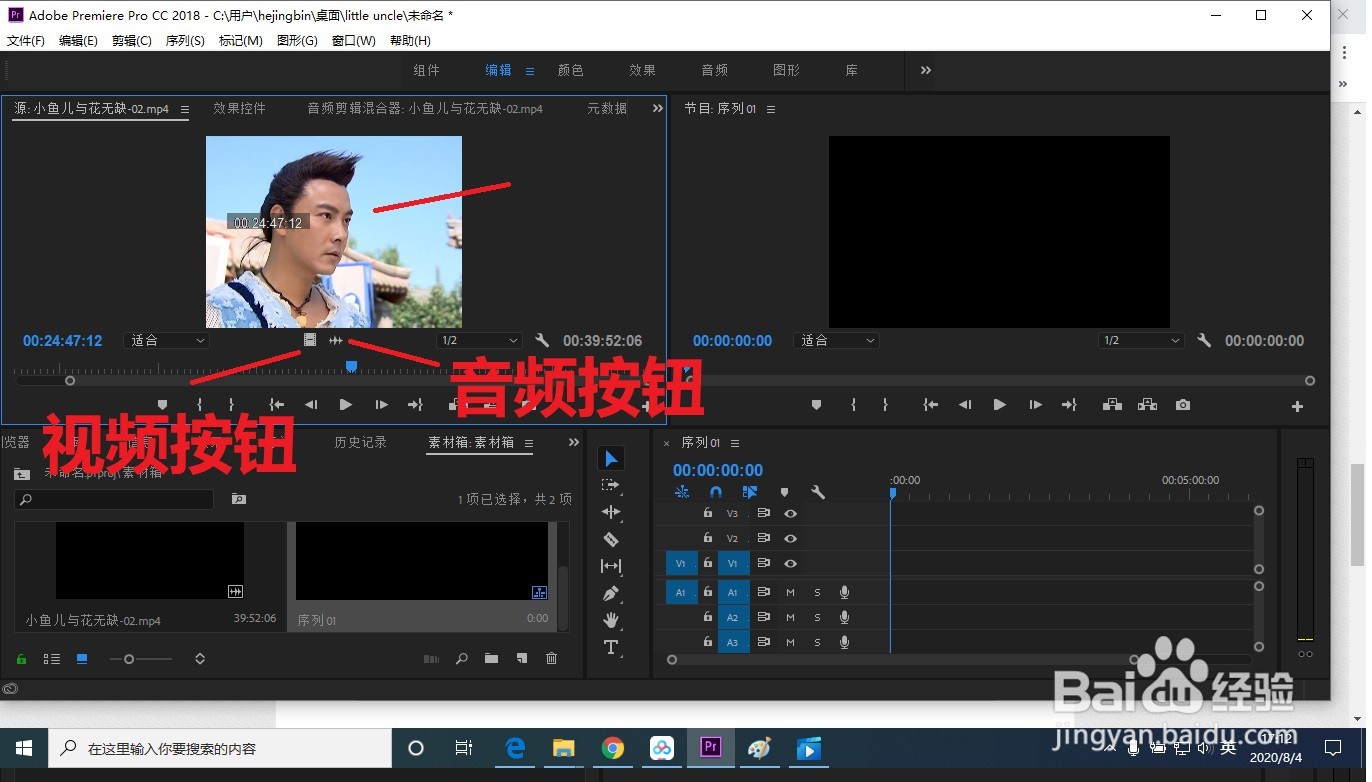The height and width of the screenshot is (782, 1372).
Task: Click the New Bin folder icon in project panel
Action: pyautogui.click(x=491, y=658)
